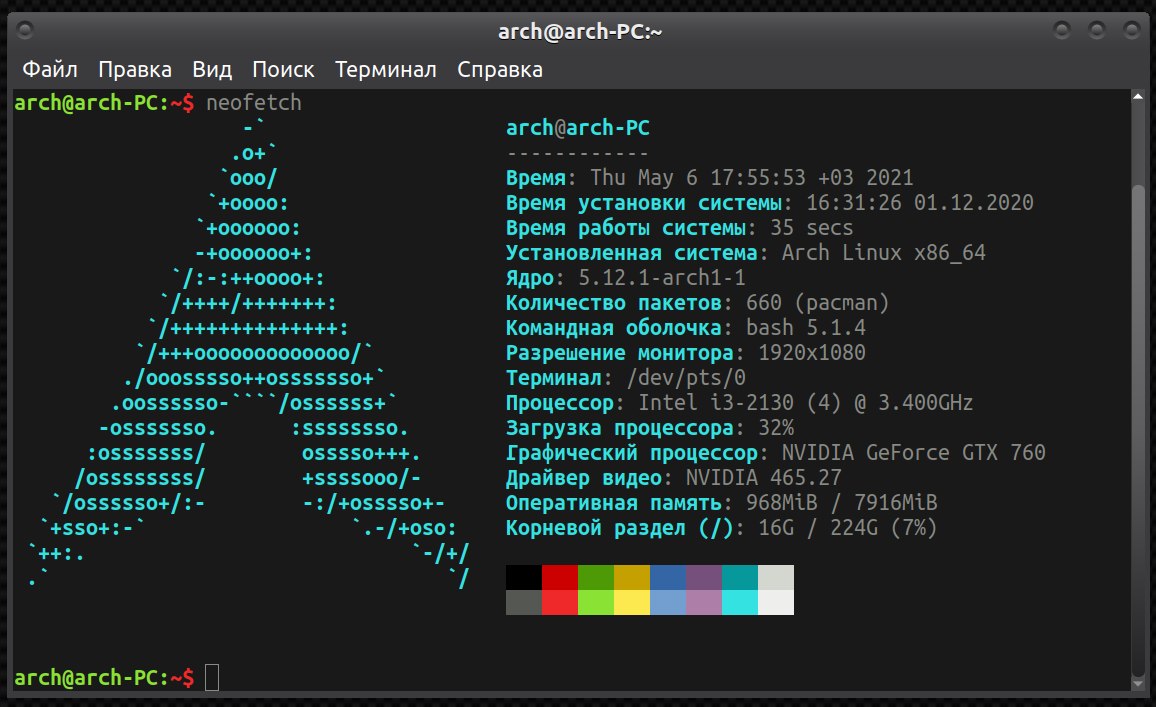Viewport: 1156px width, 707px height.
Task: Click the light blue color block
Action: tap(668, 602)
